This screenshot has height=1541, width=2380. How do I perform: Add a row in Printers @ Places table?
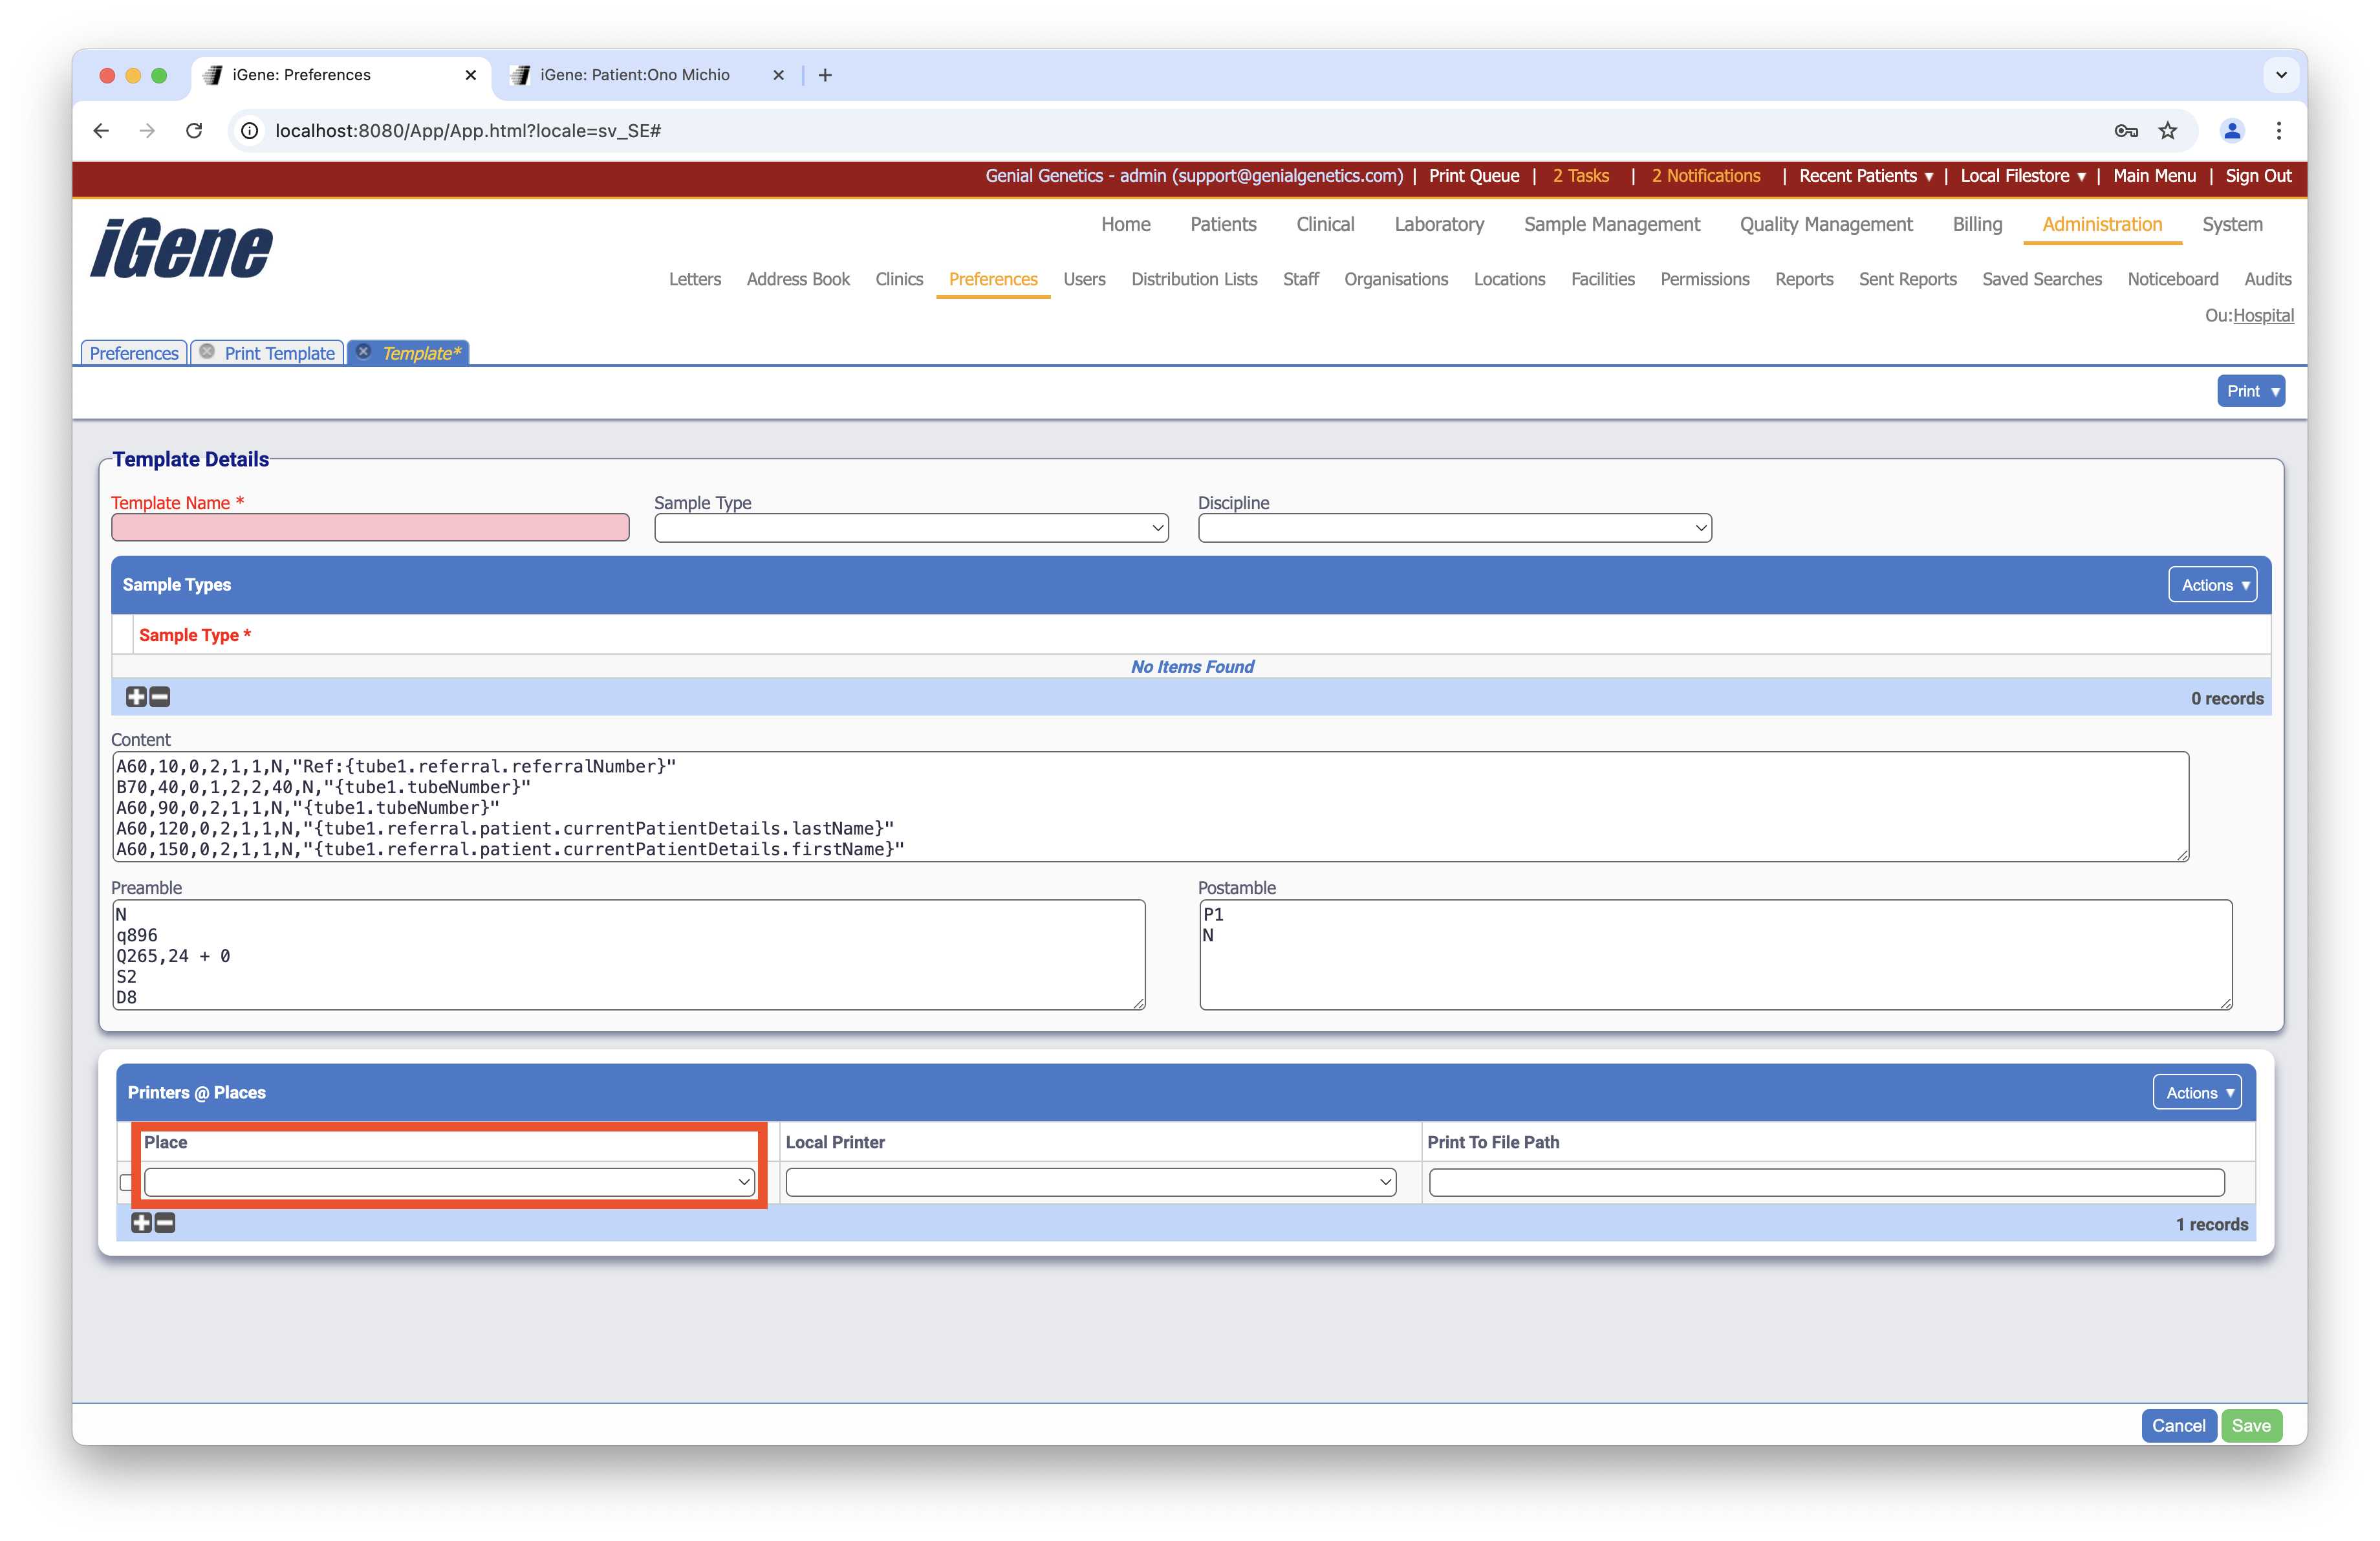pyautogui.click(x=141, y=1223)
